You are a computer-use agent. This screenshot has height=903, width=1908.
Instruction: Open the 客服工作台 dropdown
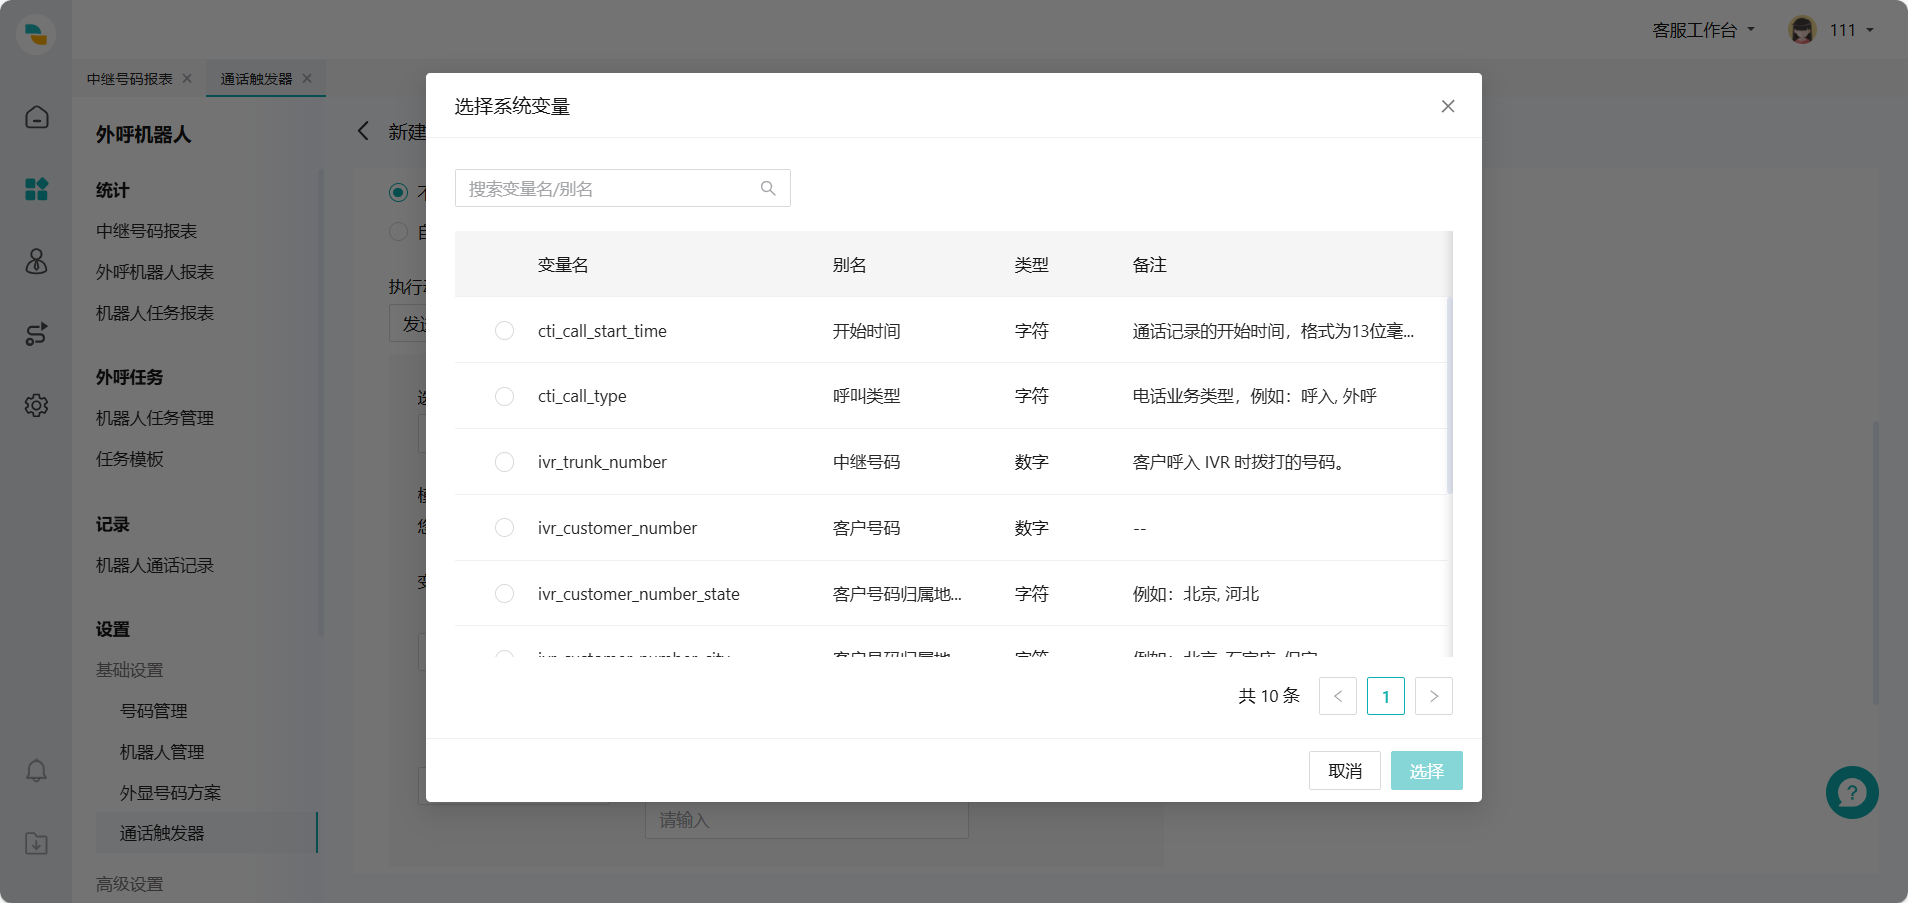(x=1703, y=29)
